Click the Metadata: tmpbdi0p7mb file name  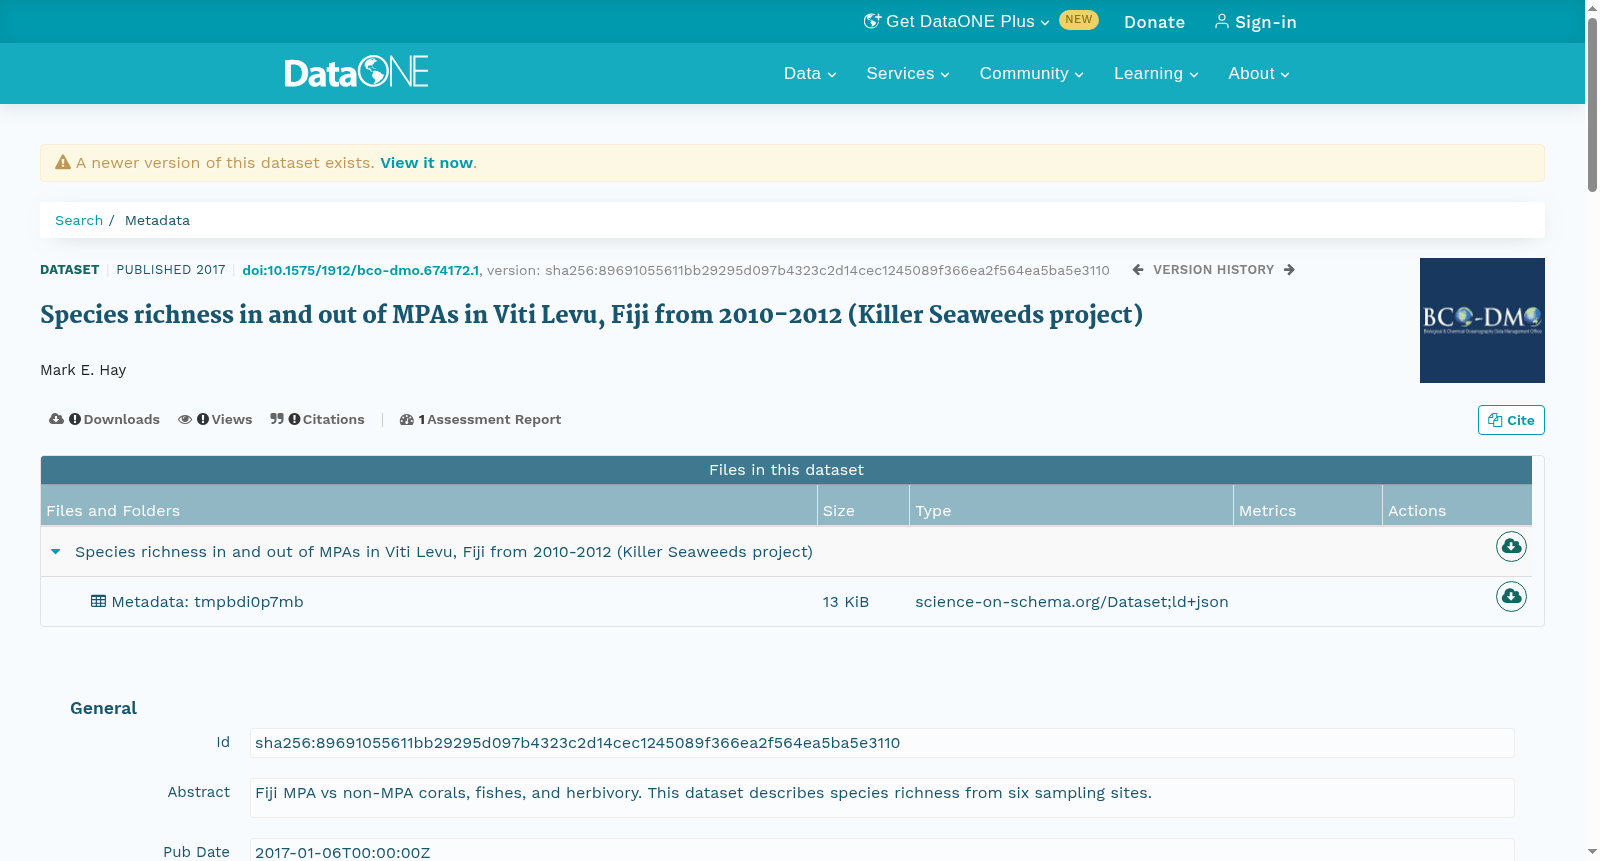pos(207,602)
